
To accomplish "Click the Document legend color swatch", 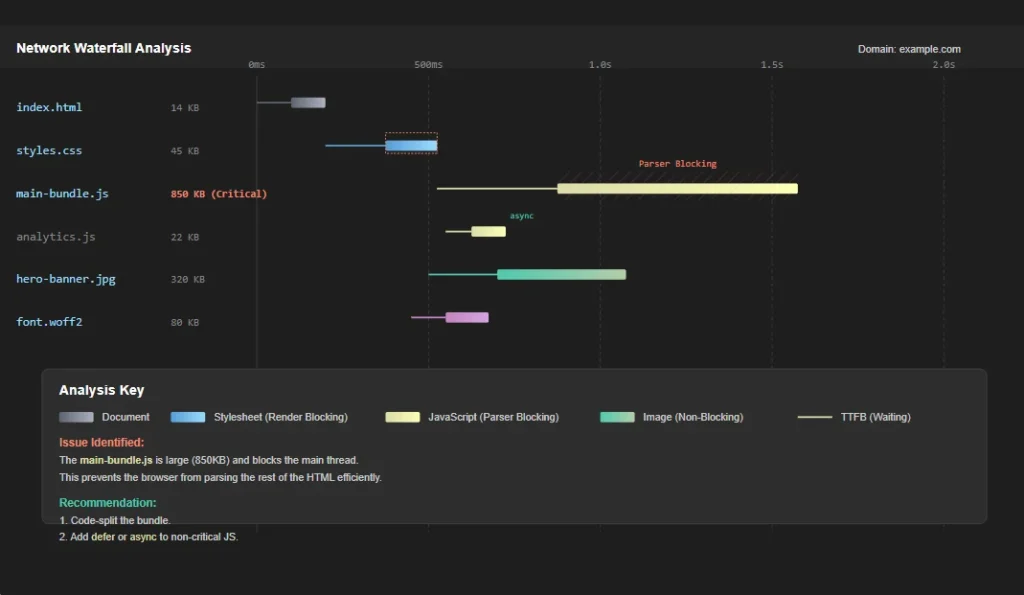I will point(76,417).
